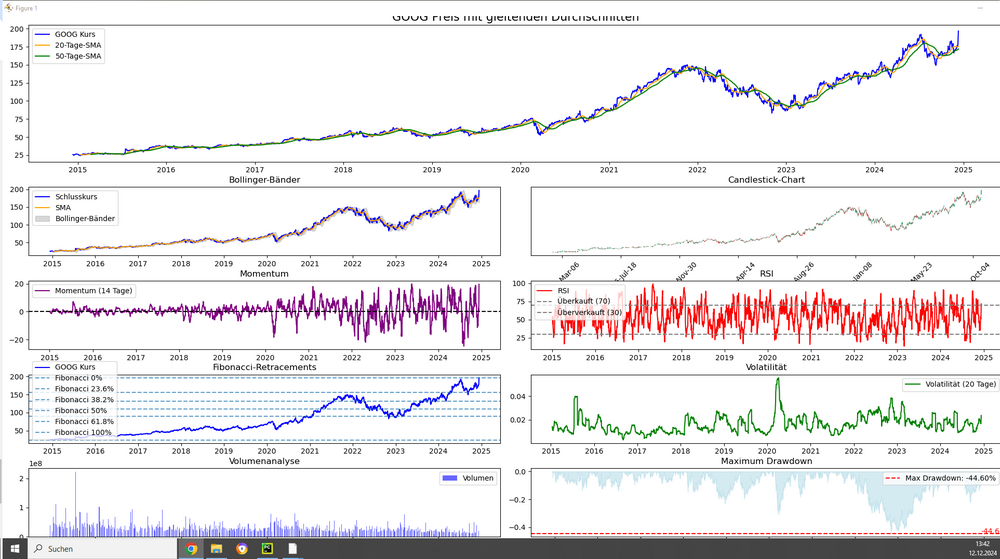This screenshot has height=559, width=1000.
Task: Switch to PyCharm in the taskbar
Action: pos(267,548)
